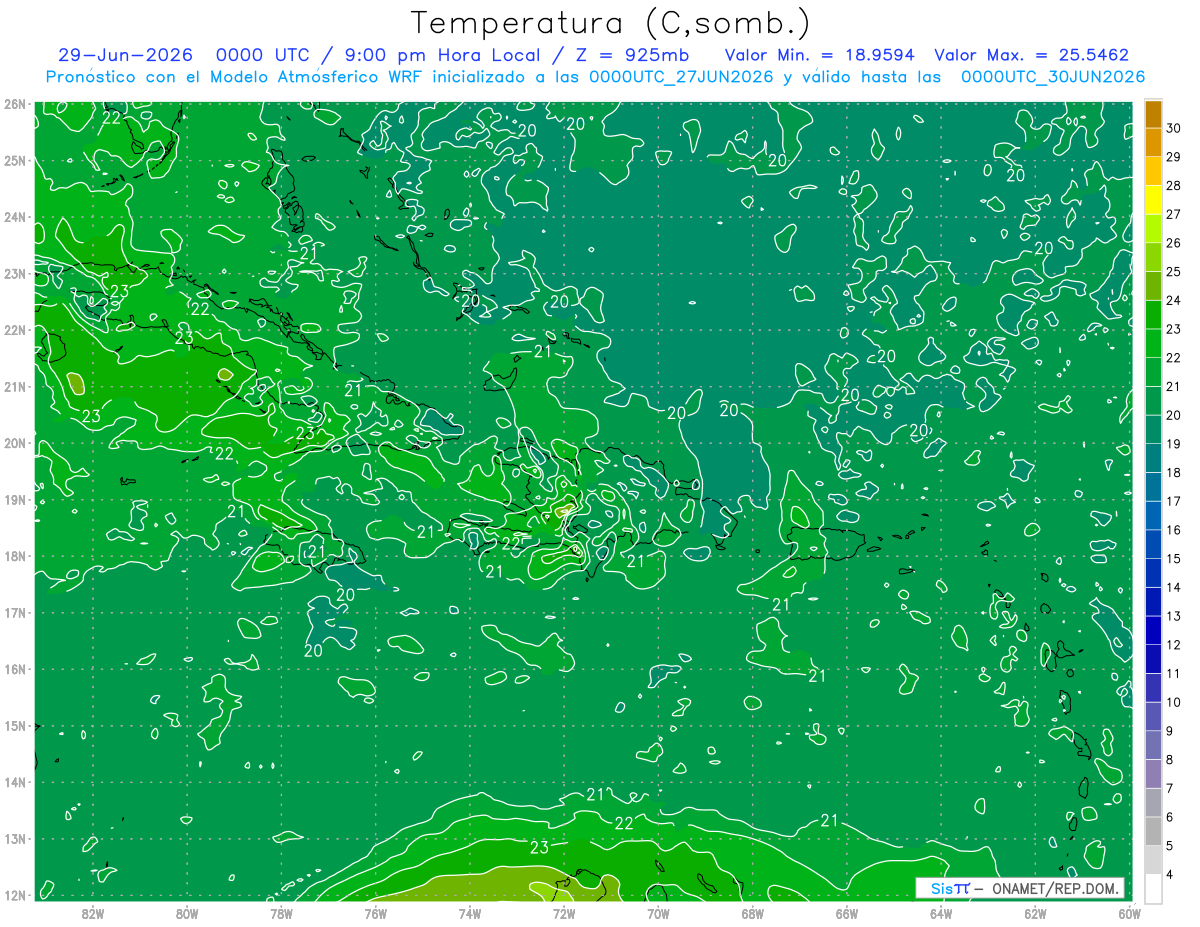Click the '17N' latitude axis label

pos(15,613)
